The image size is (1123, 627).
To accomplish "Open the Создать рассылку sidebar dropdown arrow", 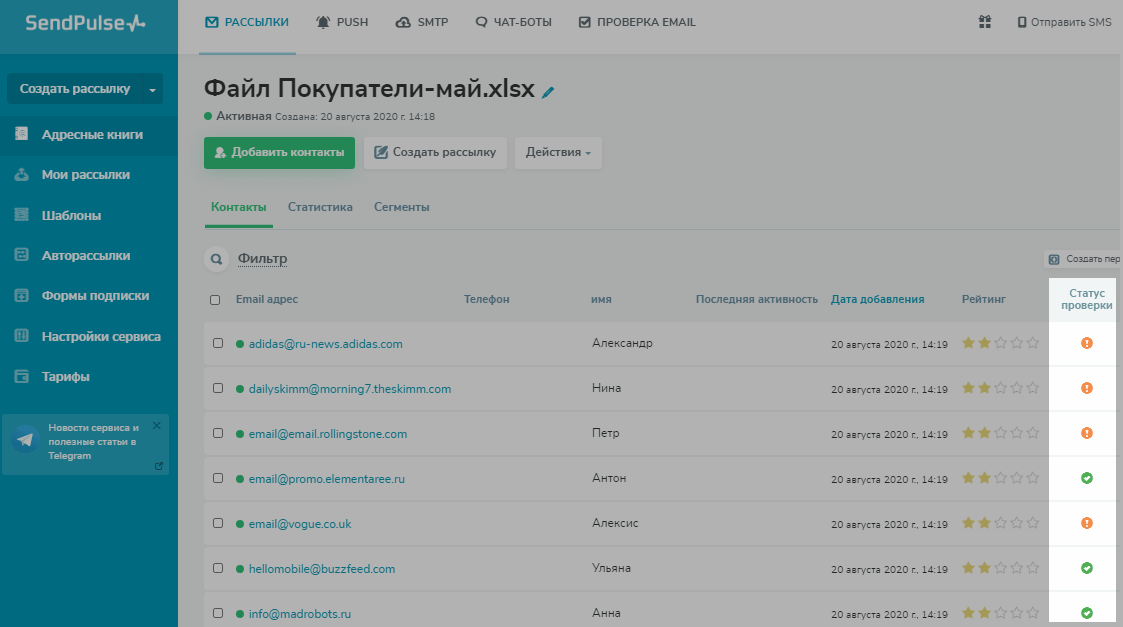I will click(x=153, y=90).
